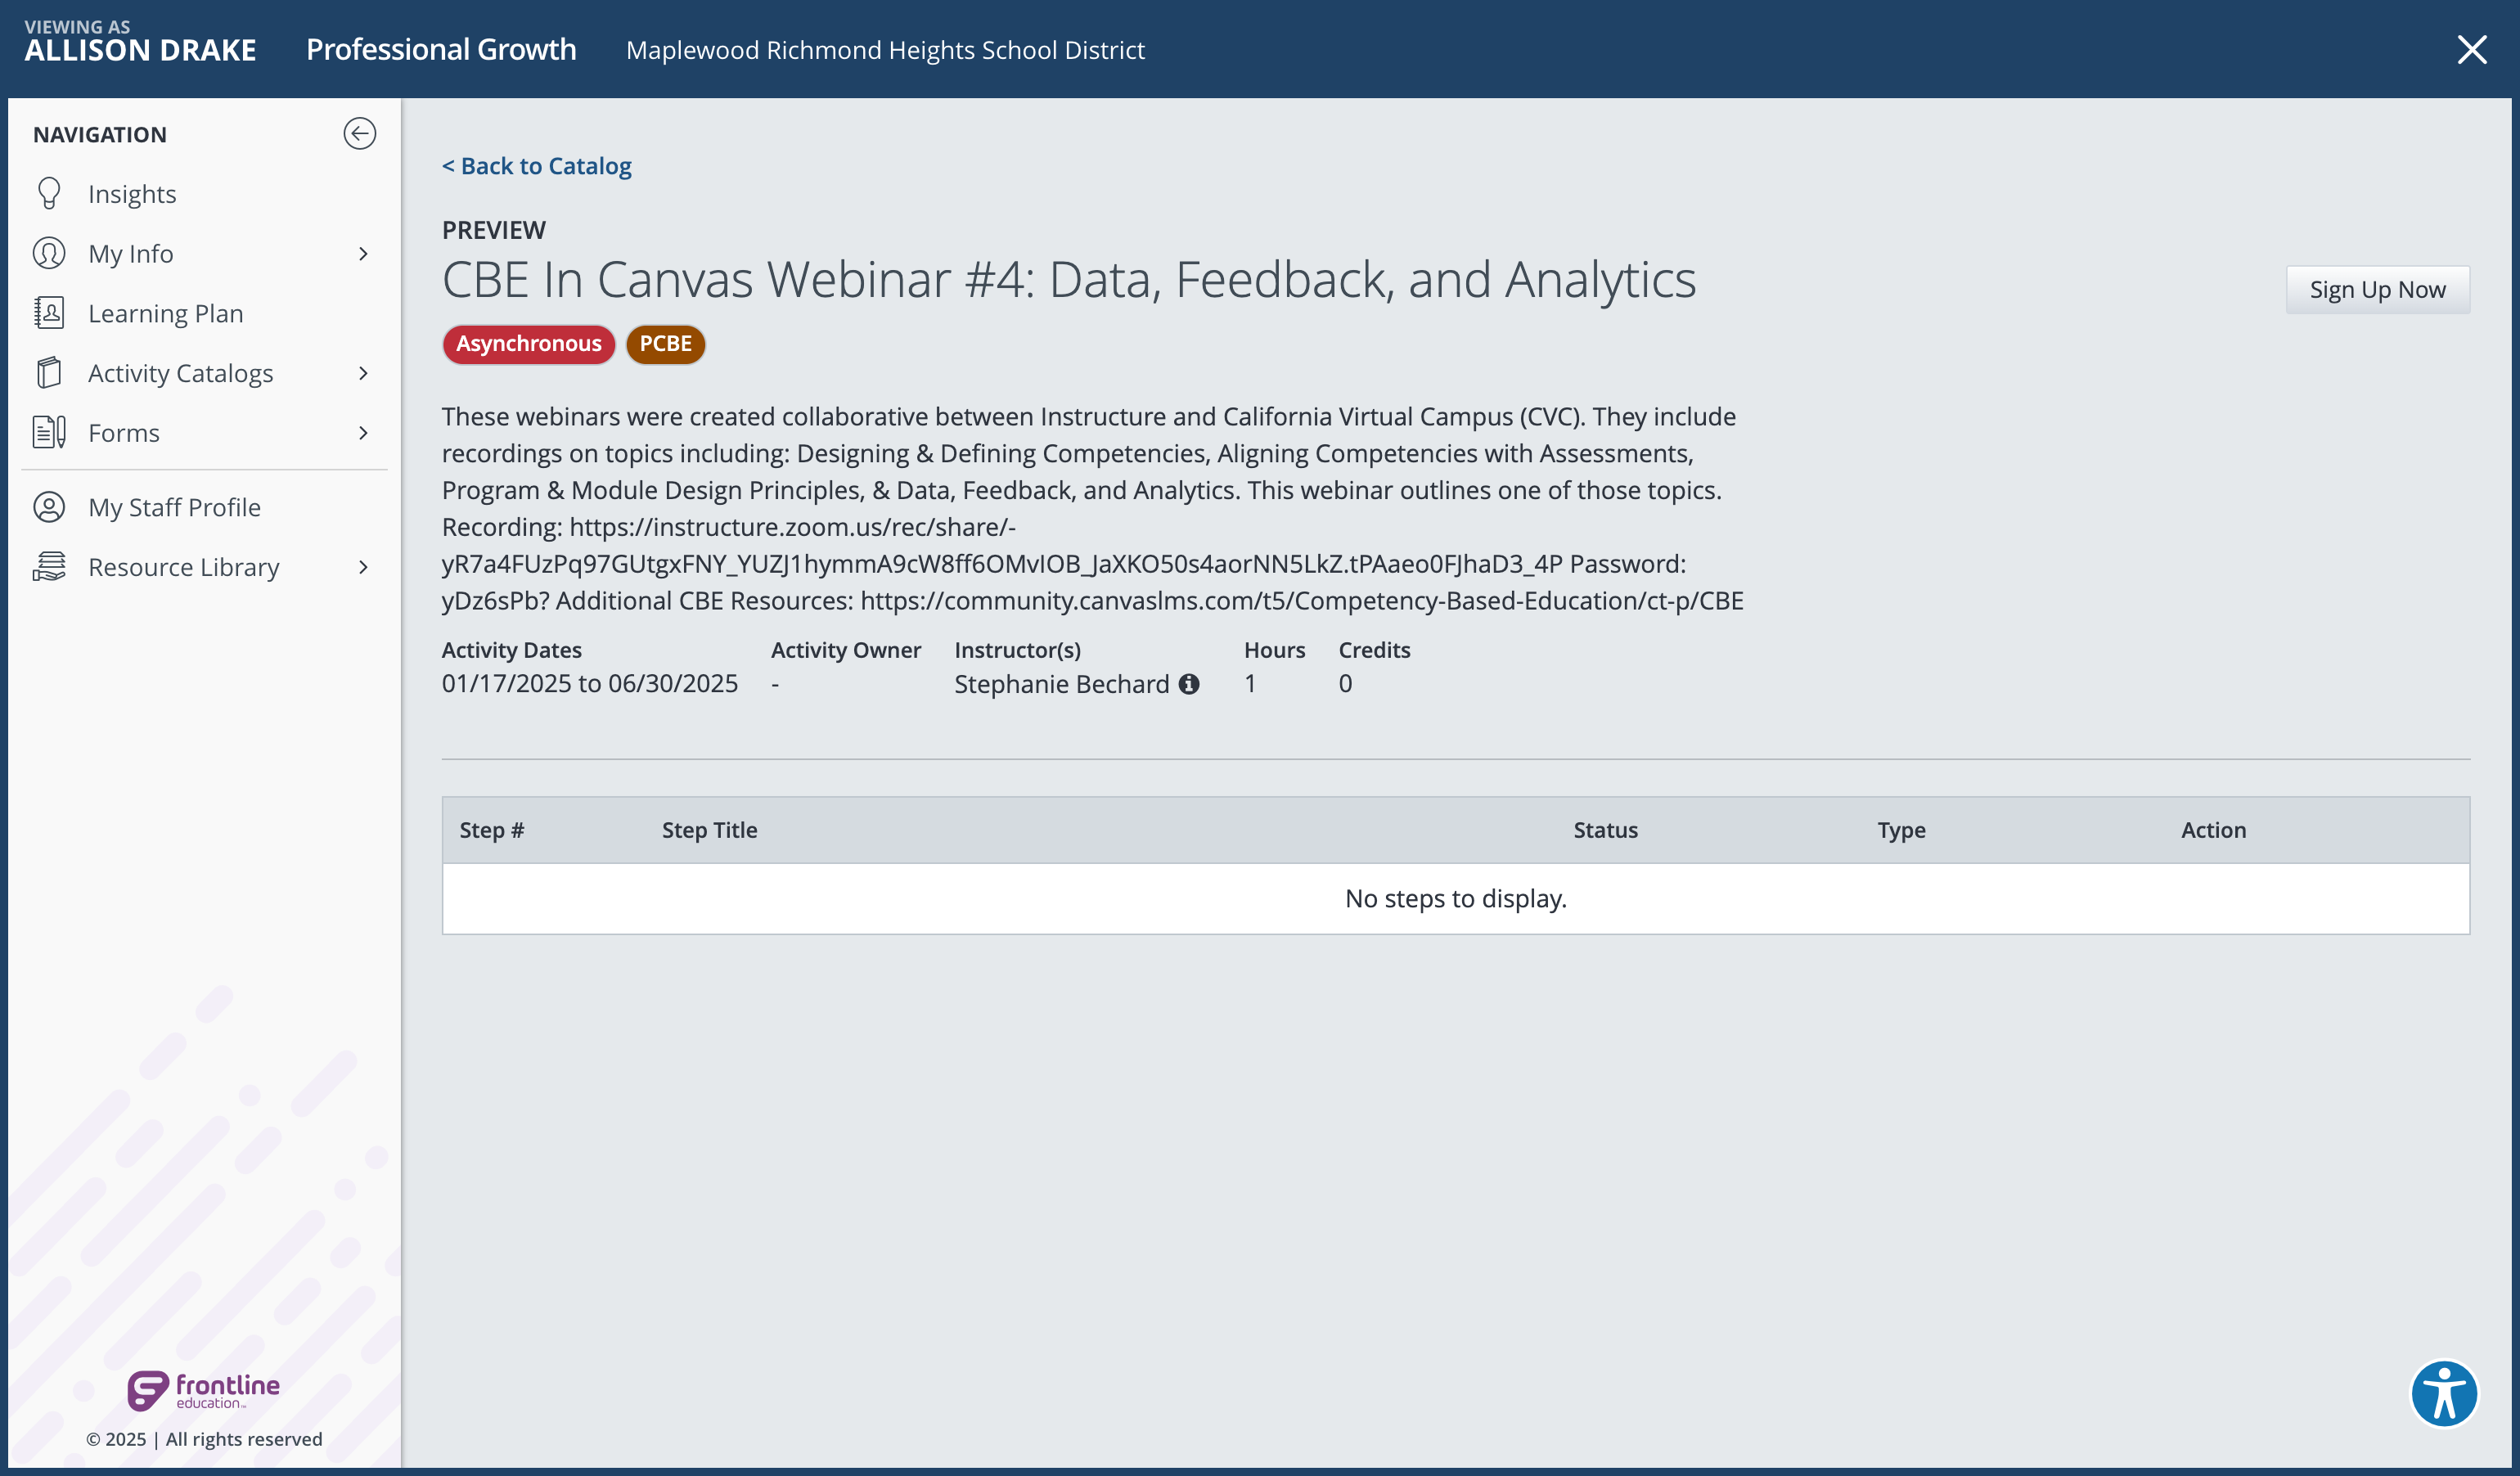This screenshot has height=1476, width=2520.
Task: Click the Step # column header
Action: tap(491, 830)
